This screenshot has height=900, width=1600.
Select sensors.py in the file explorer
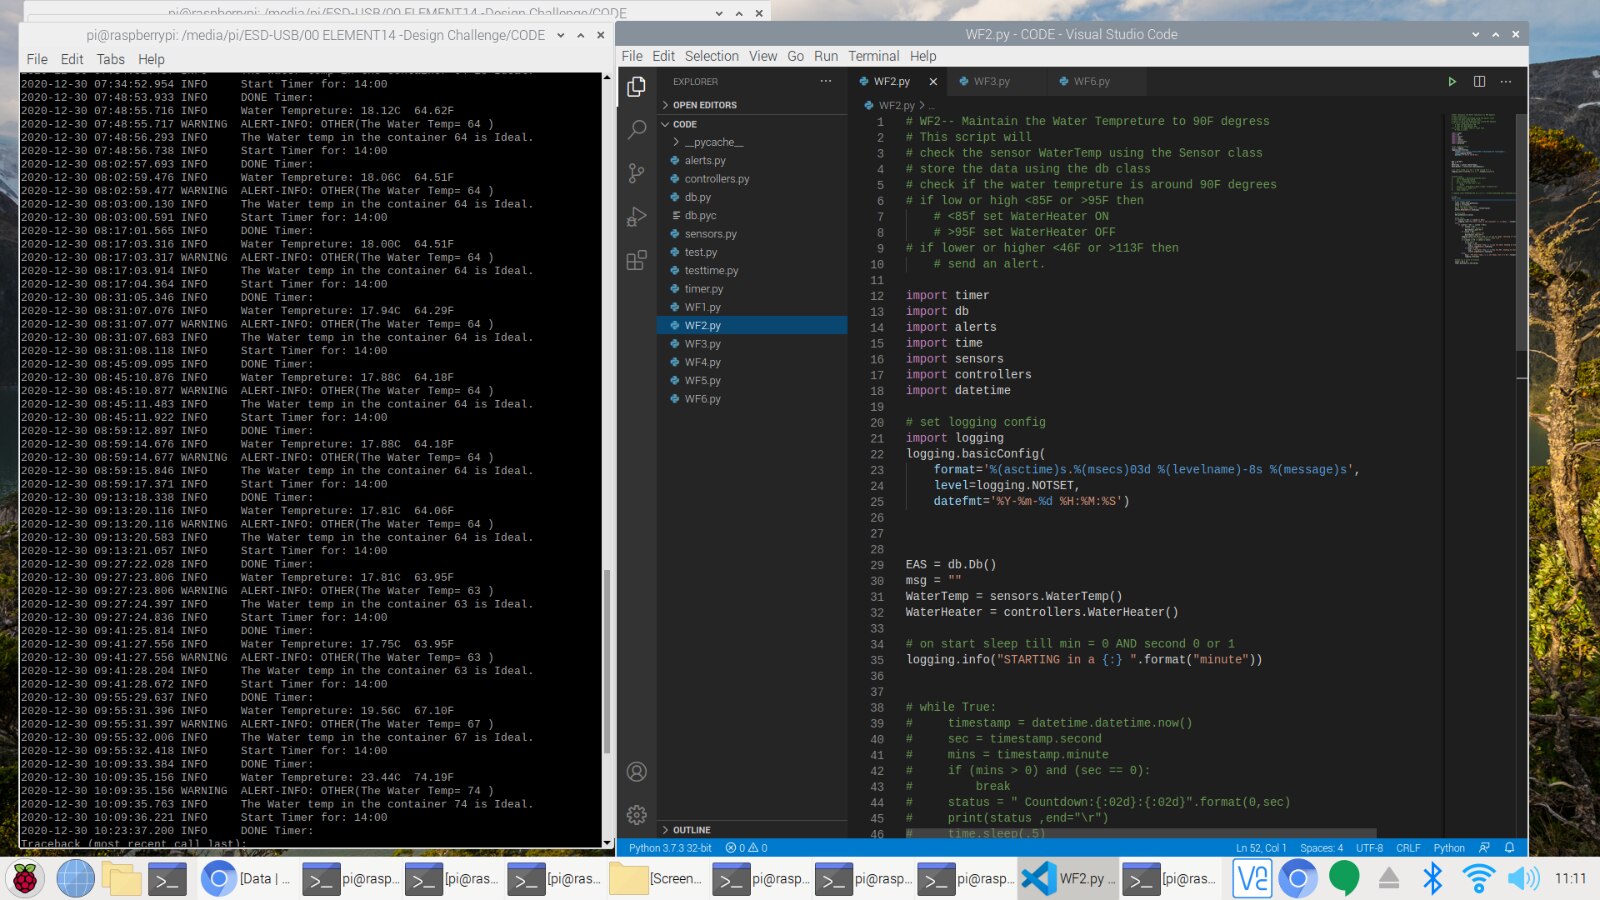click(x=710, y=234)
